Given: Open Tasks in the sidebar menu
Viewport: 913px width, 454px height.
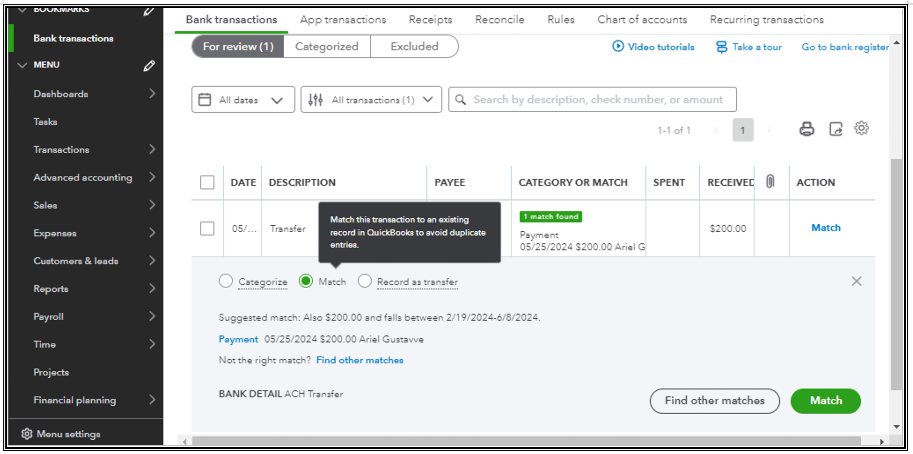Looking at the screenshot, I should pyautogui.click(x=45, y=122).
